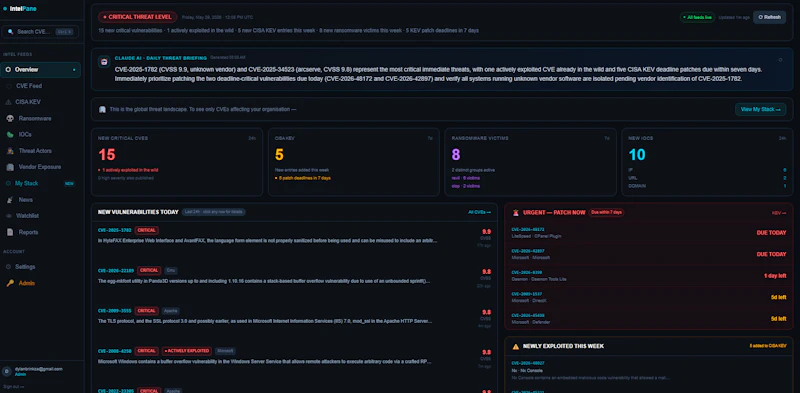The image size is (800, 393).
Task: Click the small icon at the briefing card's right edge
Action: click(780, 60)
